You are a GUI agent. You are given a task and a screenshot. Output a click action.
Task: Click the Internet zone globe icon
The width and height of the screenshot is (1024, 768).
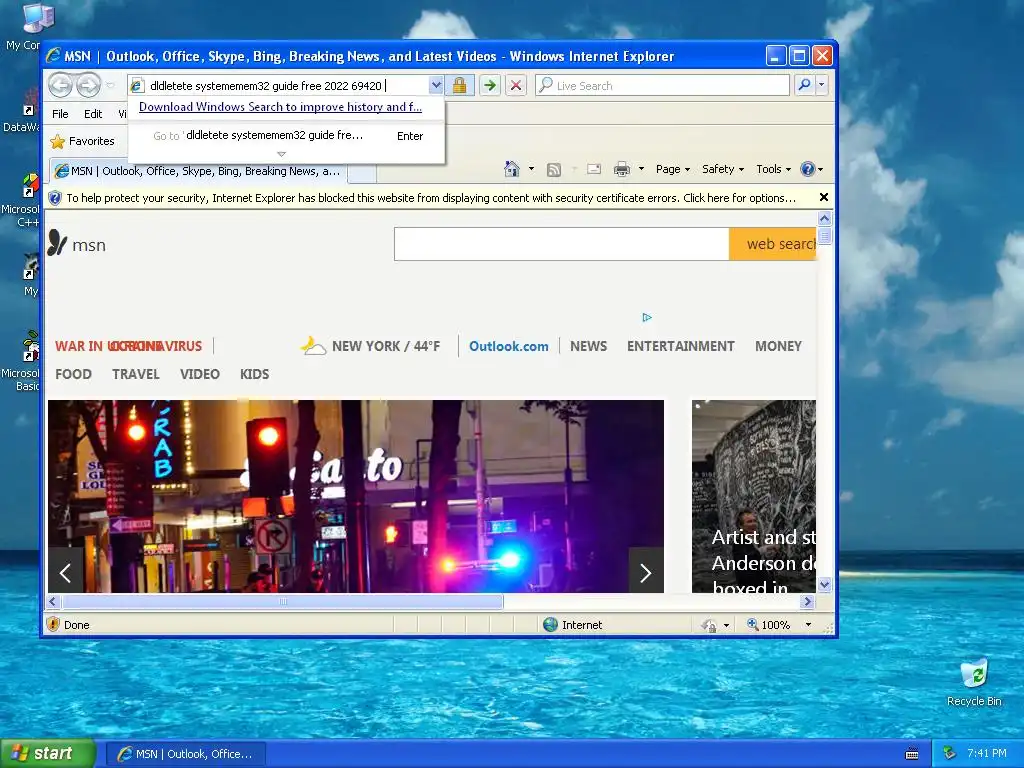click(551, 624)
